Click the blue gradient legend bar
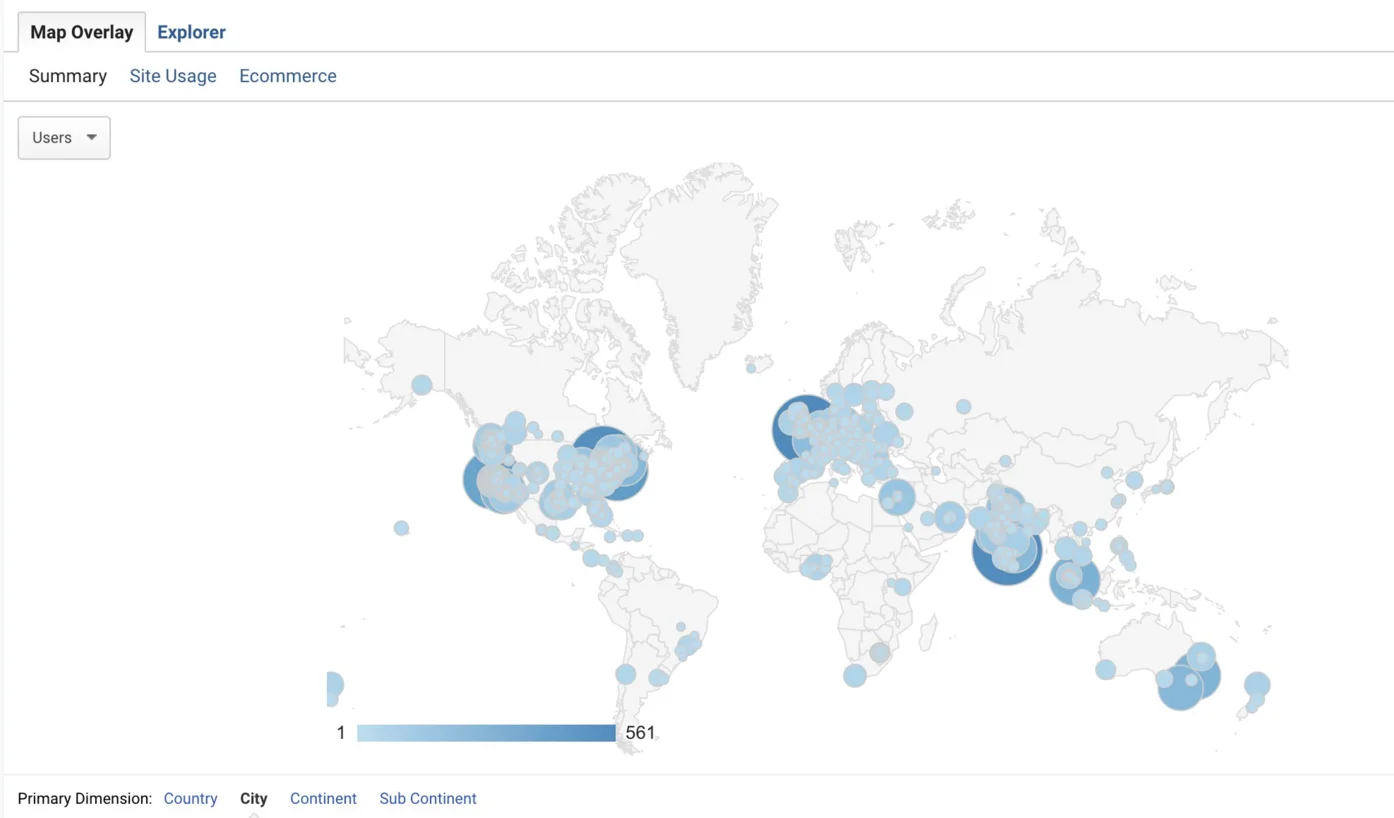This screenshot has width=1394, height=818. 486,733
